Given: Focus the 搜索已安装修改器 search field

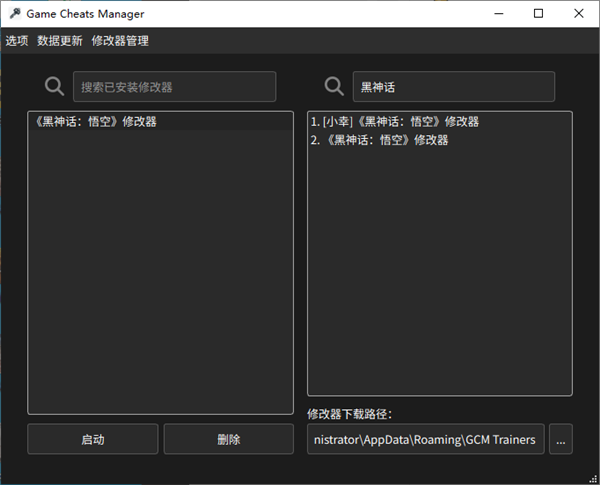Looking at the screenshot, I should [x=174, y=87].
